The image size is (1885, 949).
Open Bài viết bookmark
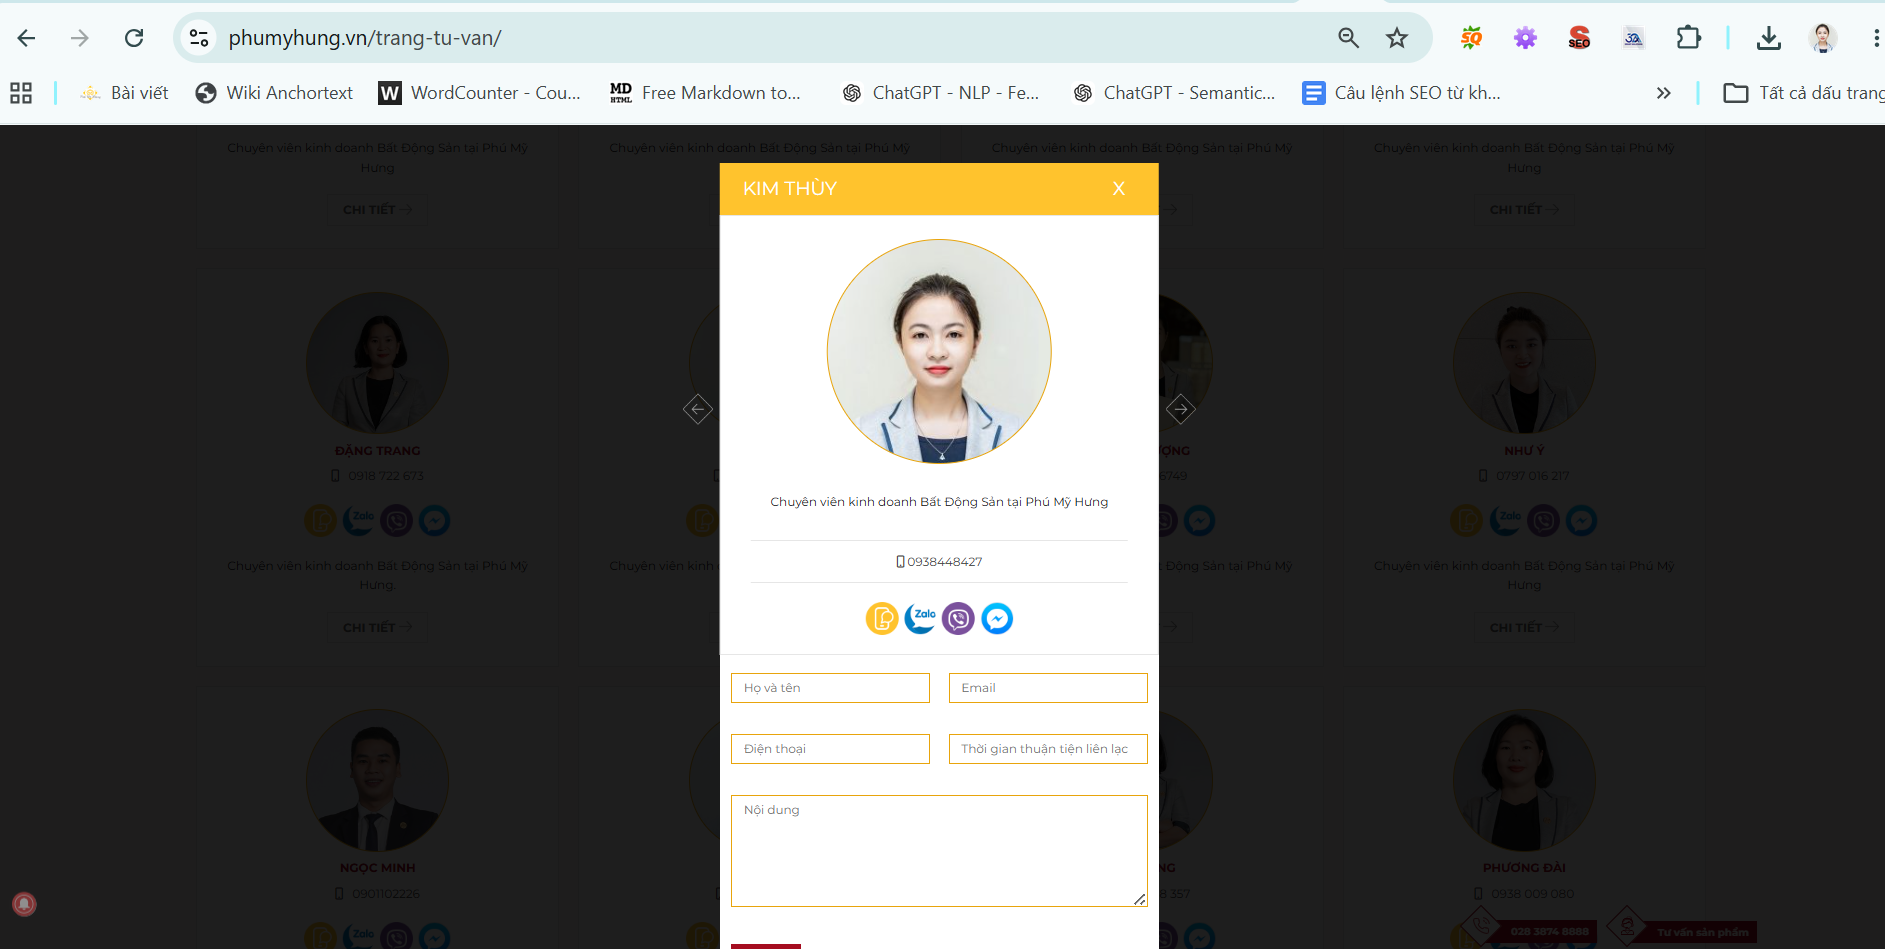[x=124, y=93]
